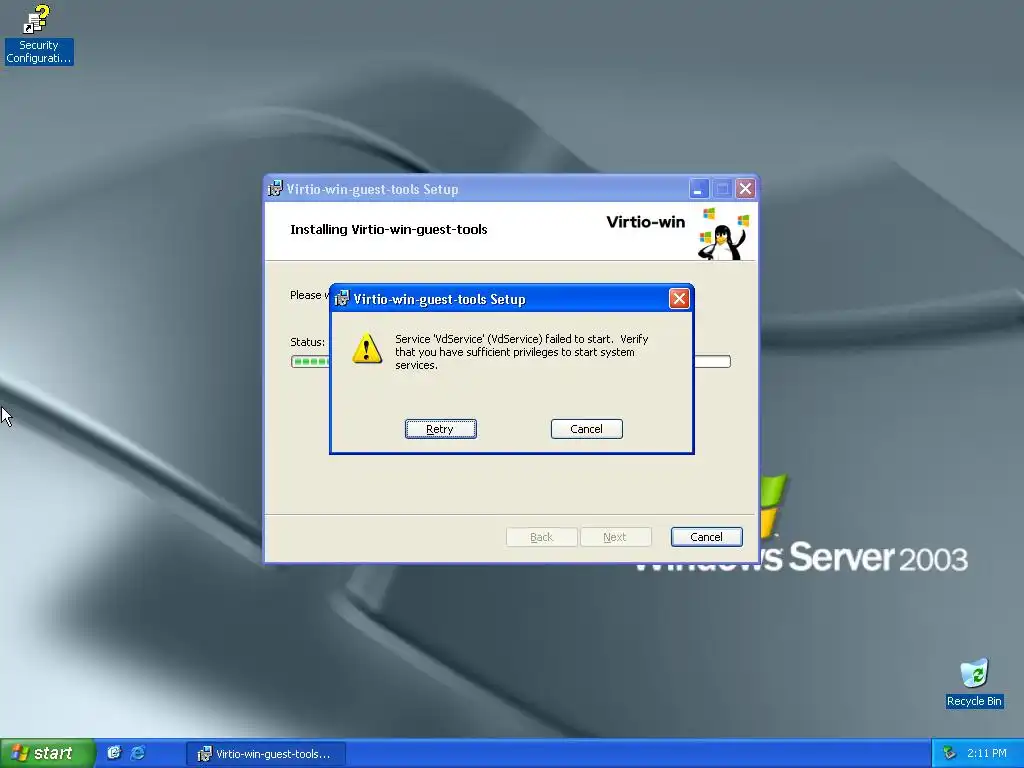Click the 'Virtio-win' brand text

pos(646,222)
